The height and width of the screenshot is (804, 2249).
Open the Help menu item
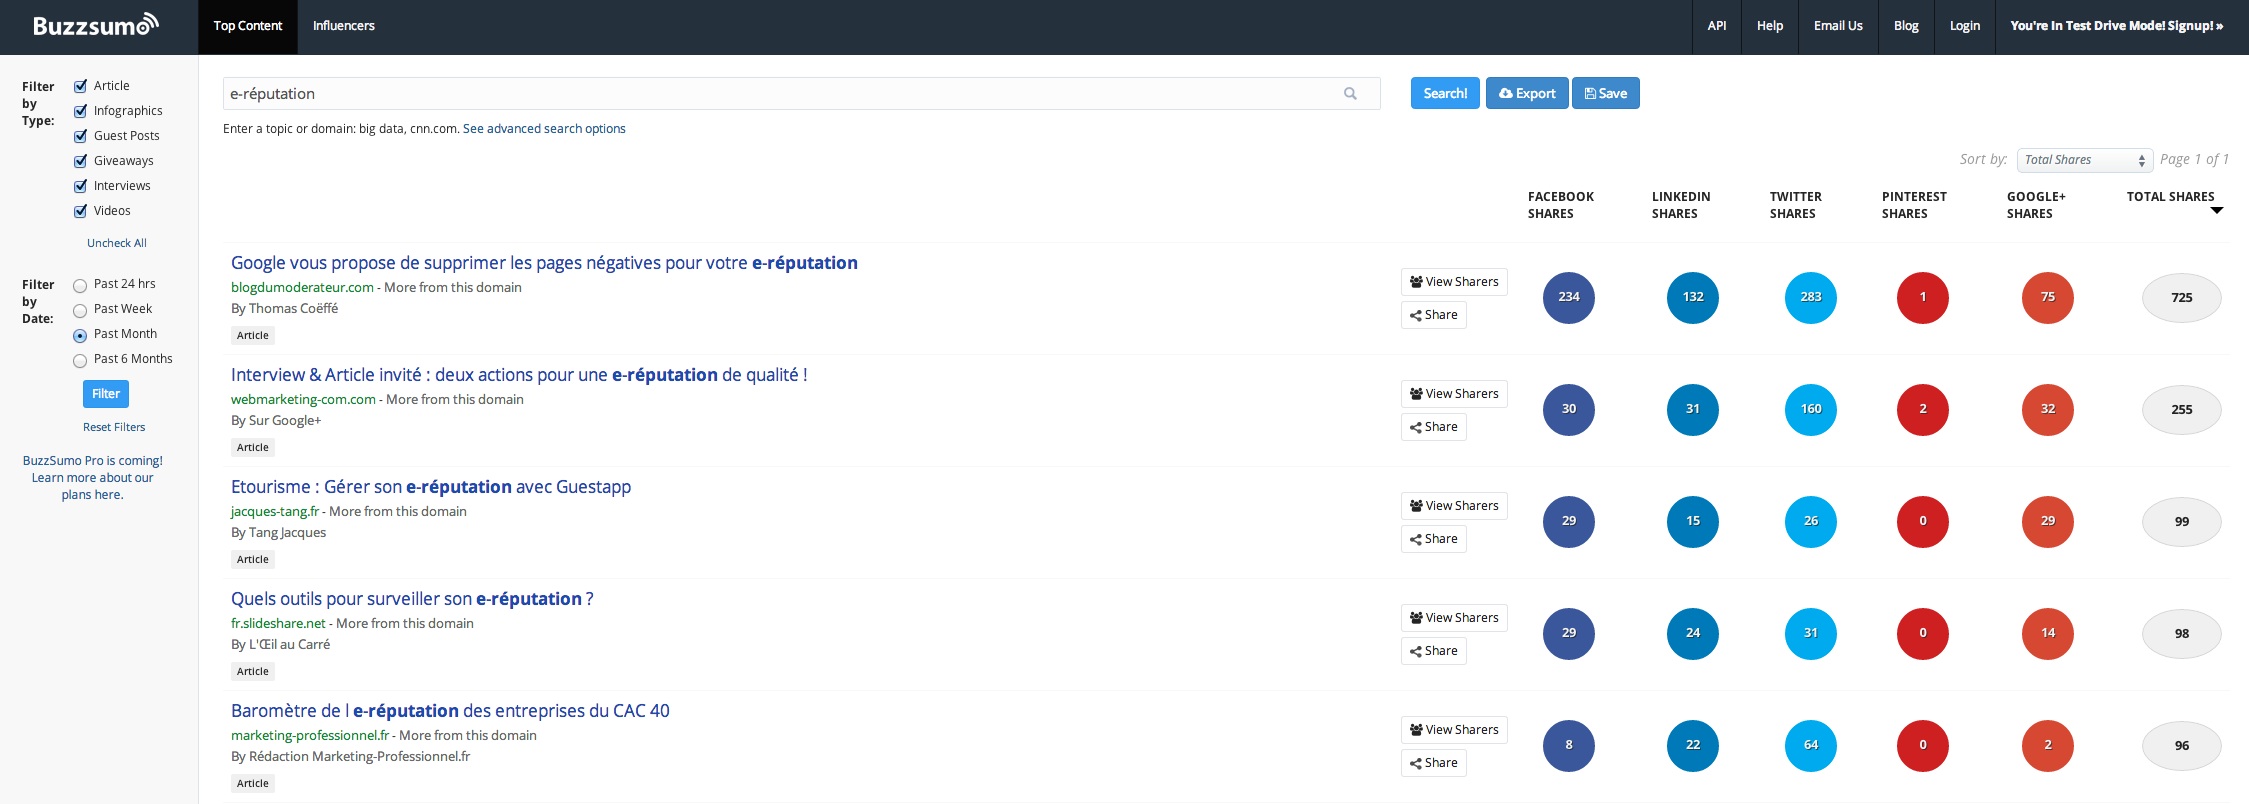tap(1770, 26)
